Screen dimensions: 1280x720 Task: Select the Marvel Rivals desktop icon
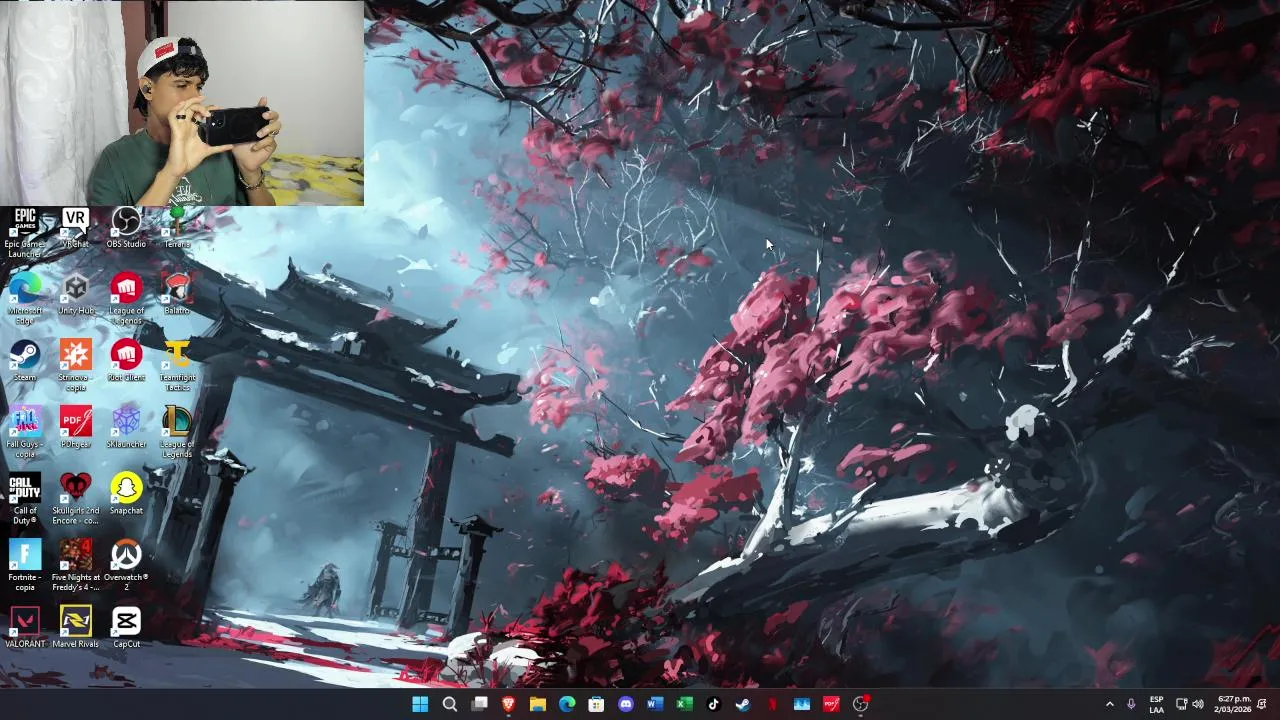(x=75, y=628)
